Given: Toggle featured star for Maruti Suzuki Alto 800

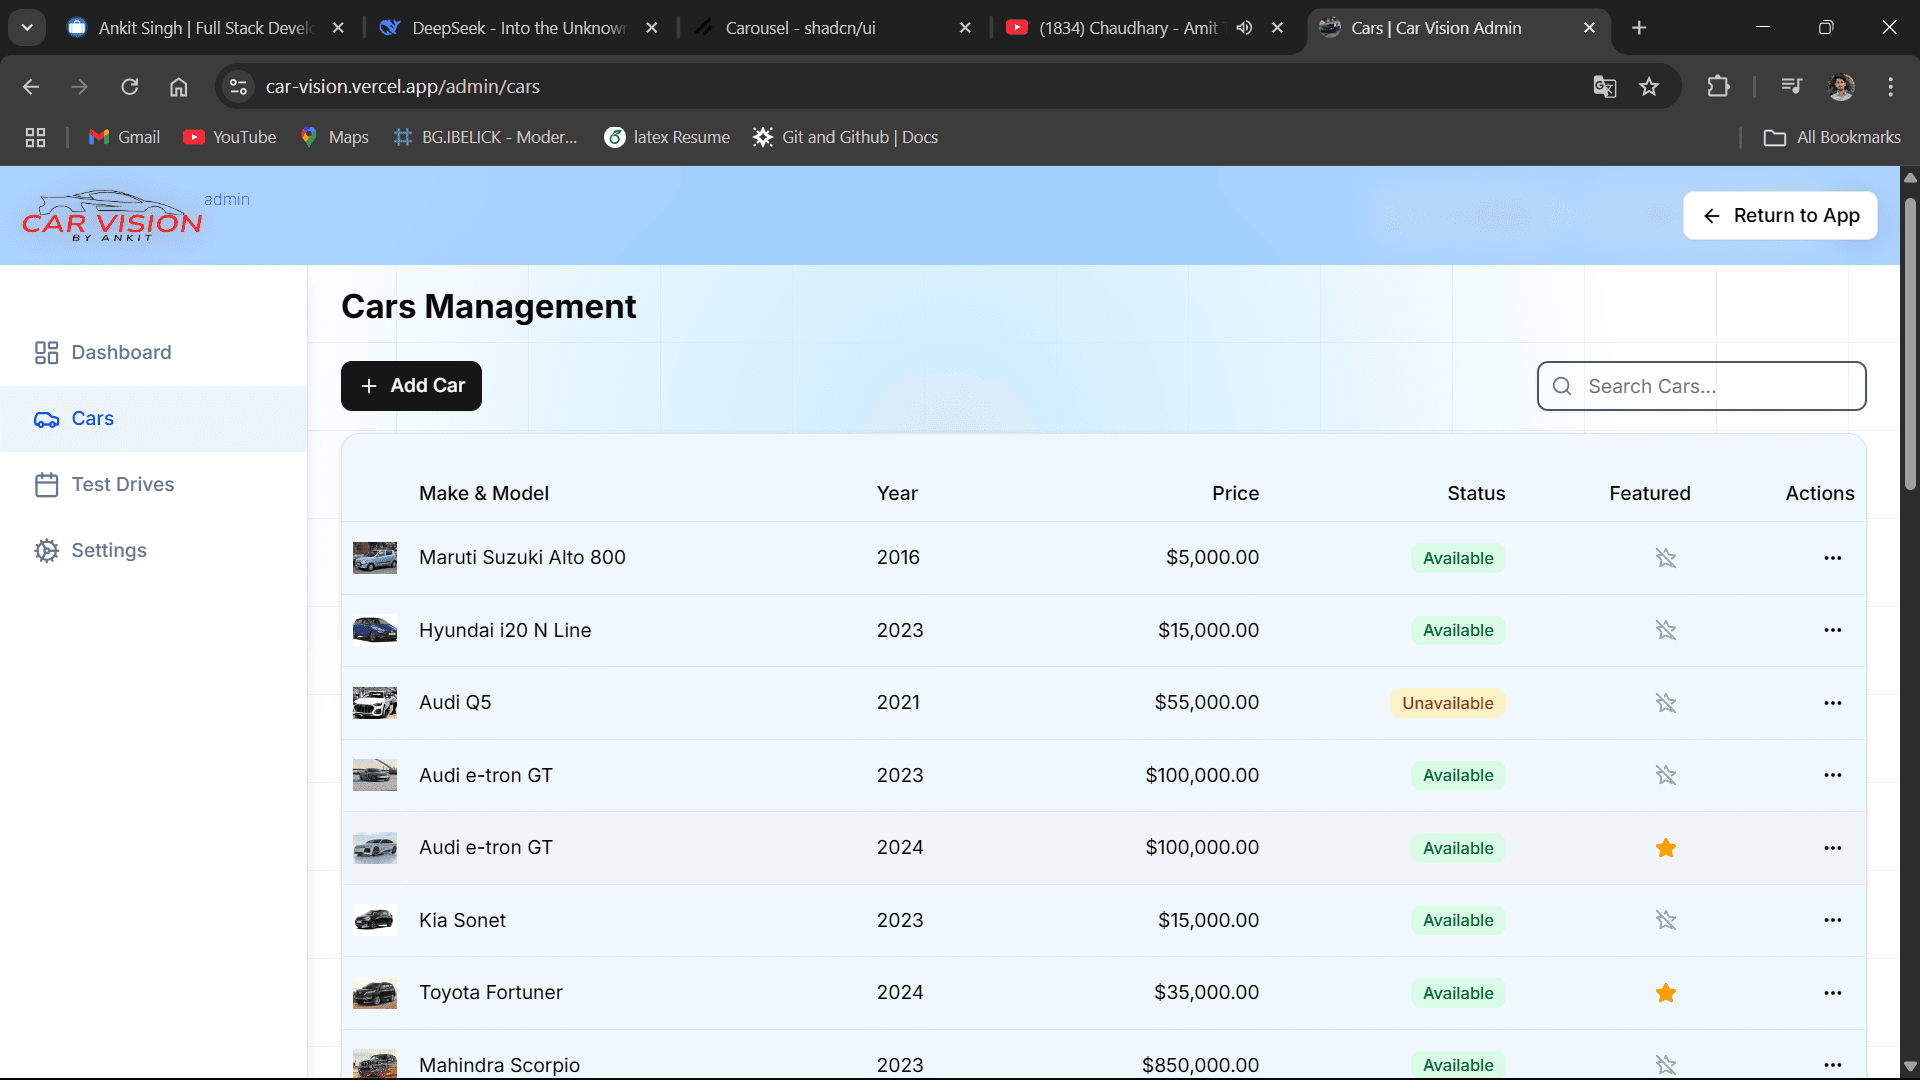Looking at the screenshot, I should click(x=1665, y=558).
